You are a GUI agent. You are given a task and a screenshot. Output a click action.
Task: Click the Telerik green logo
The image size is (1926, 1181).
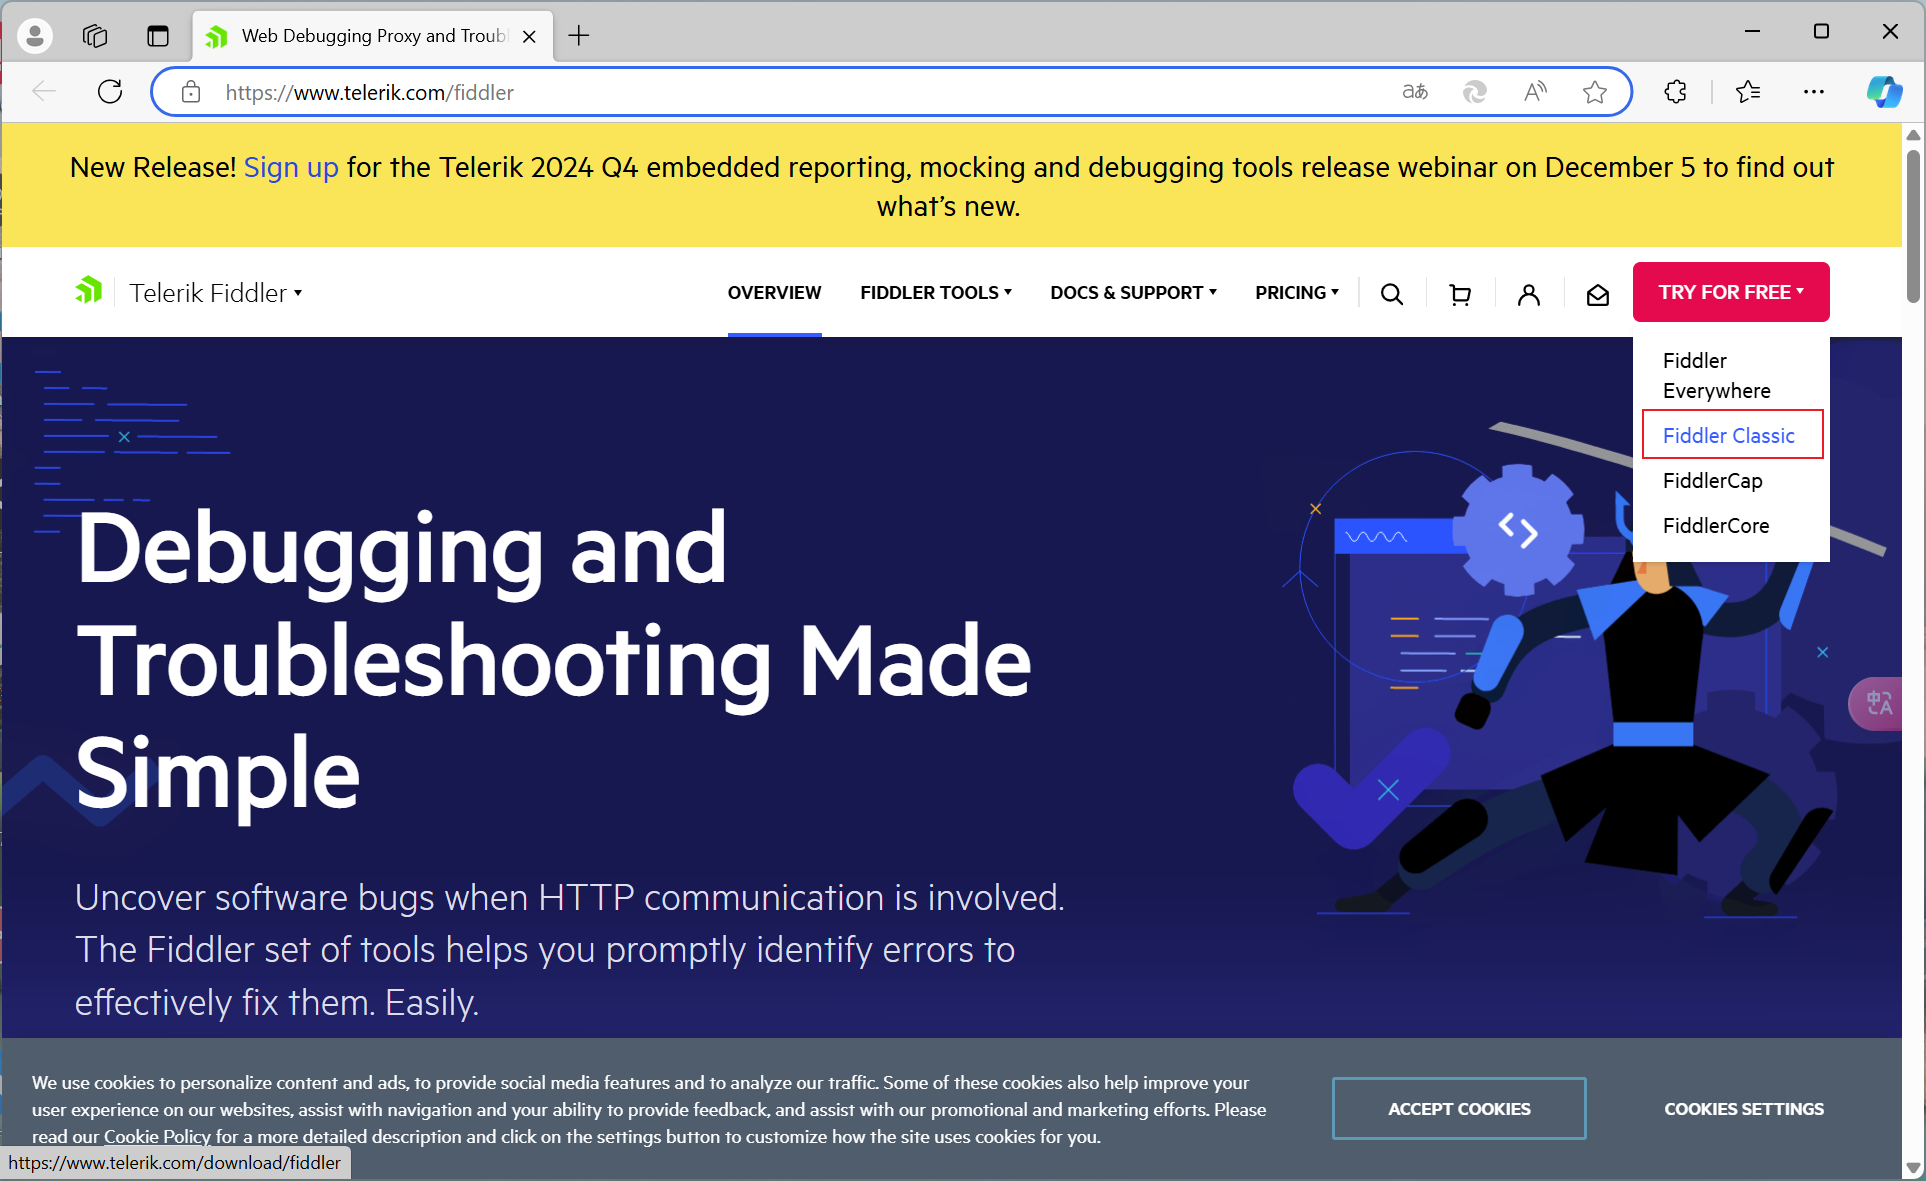pyautogui.click(x=89, y=291)
